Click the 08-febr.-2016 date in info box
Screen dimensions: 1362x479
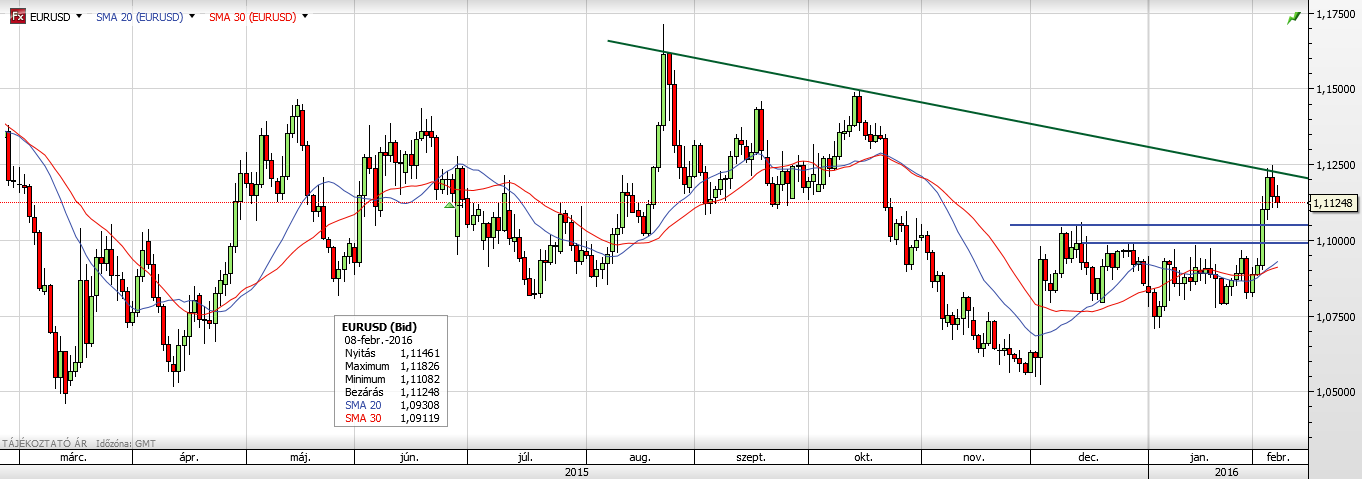tap(377, 340)
